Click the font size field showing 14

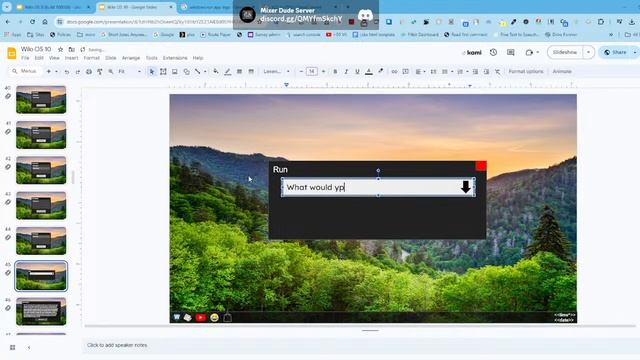312,71
